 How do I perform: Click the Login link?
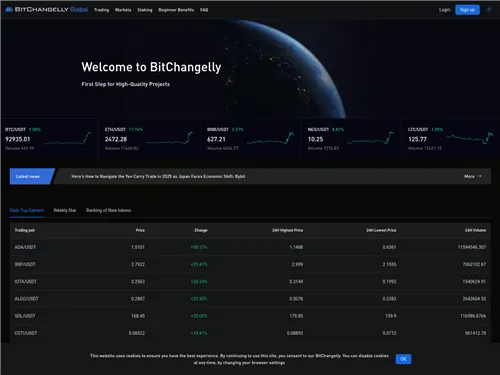(444, 10)
